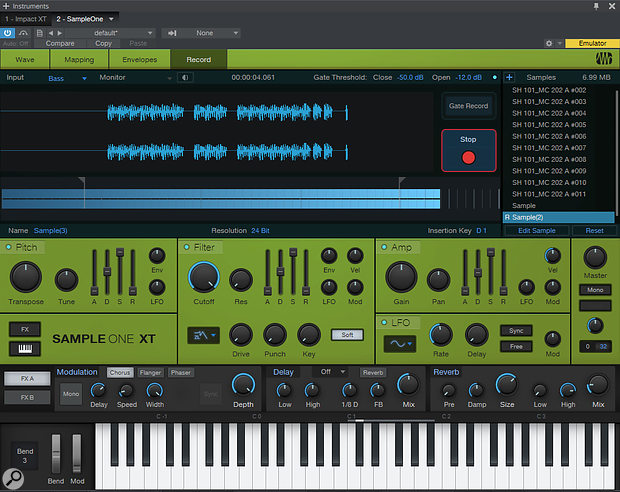Click the PreSonus logo icon

pos(603,59)
